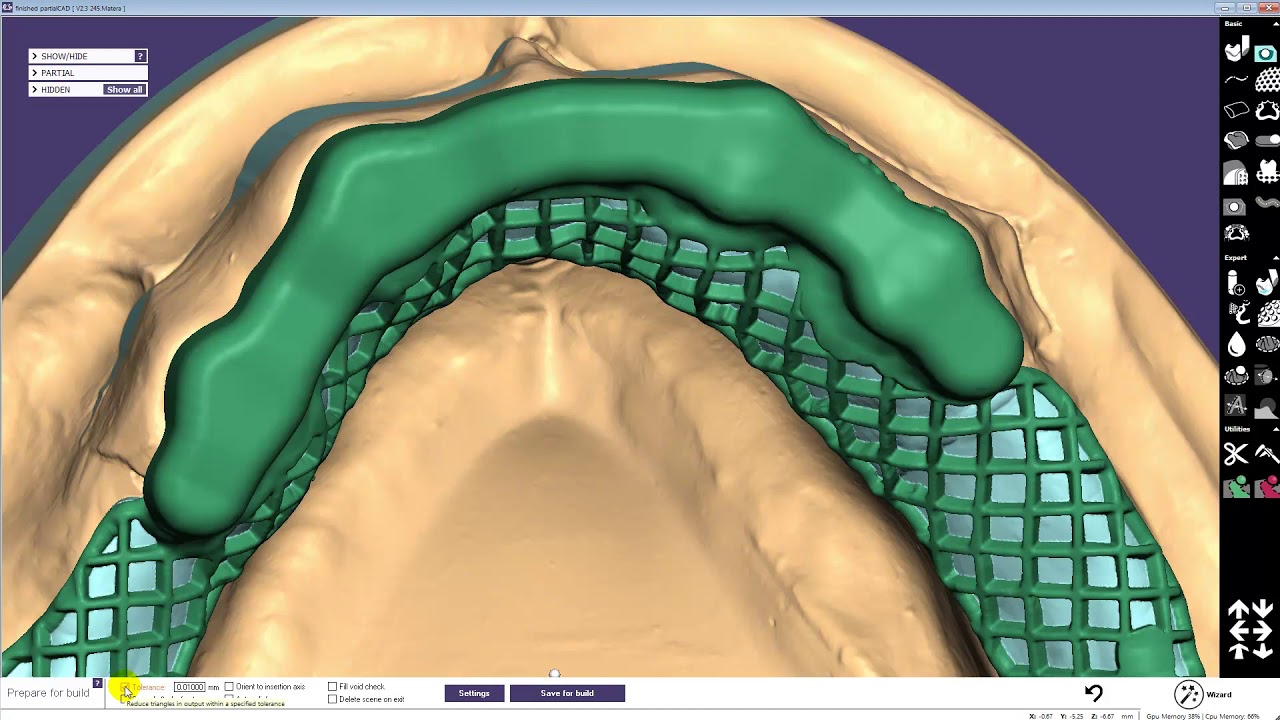1280x720 pixels.
Task: Select the Expert tooth-with-blue-area tool
Action: 1267,284
